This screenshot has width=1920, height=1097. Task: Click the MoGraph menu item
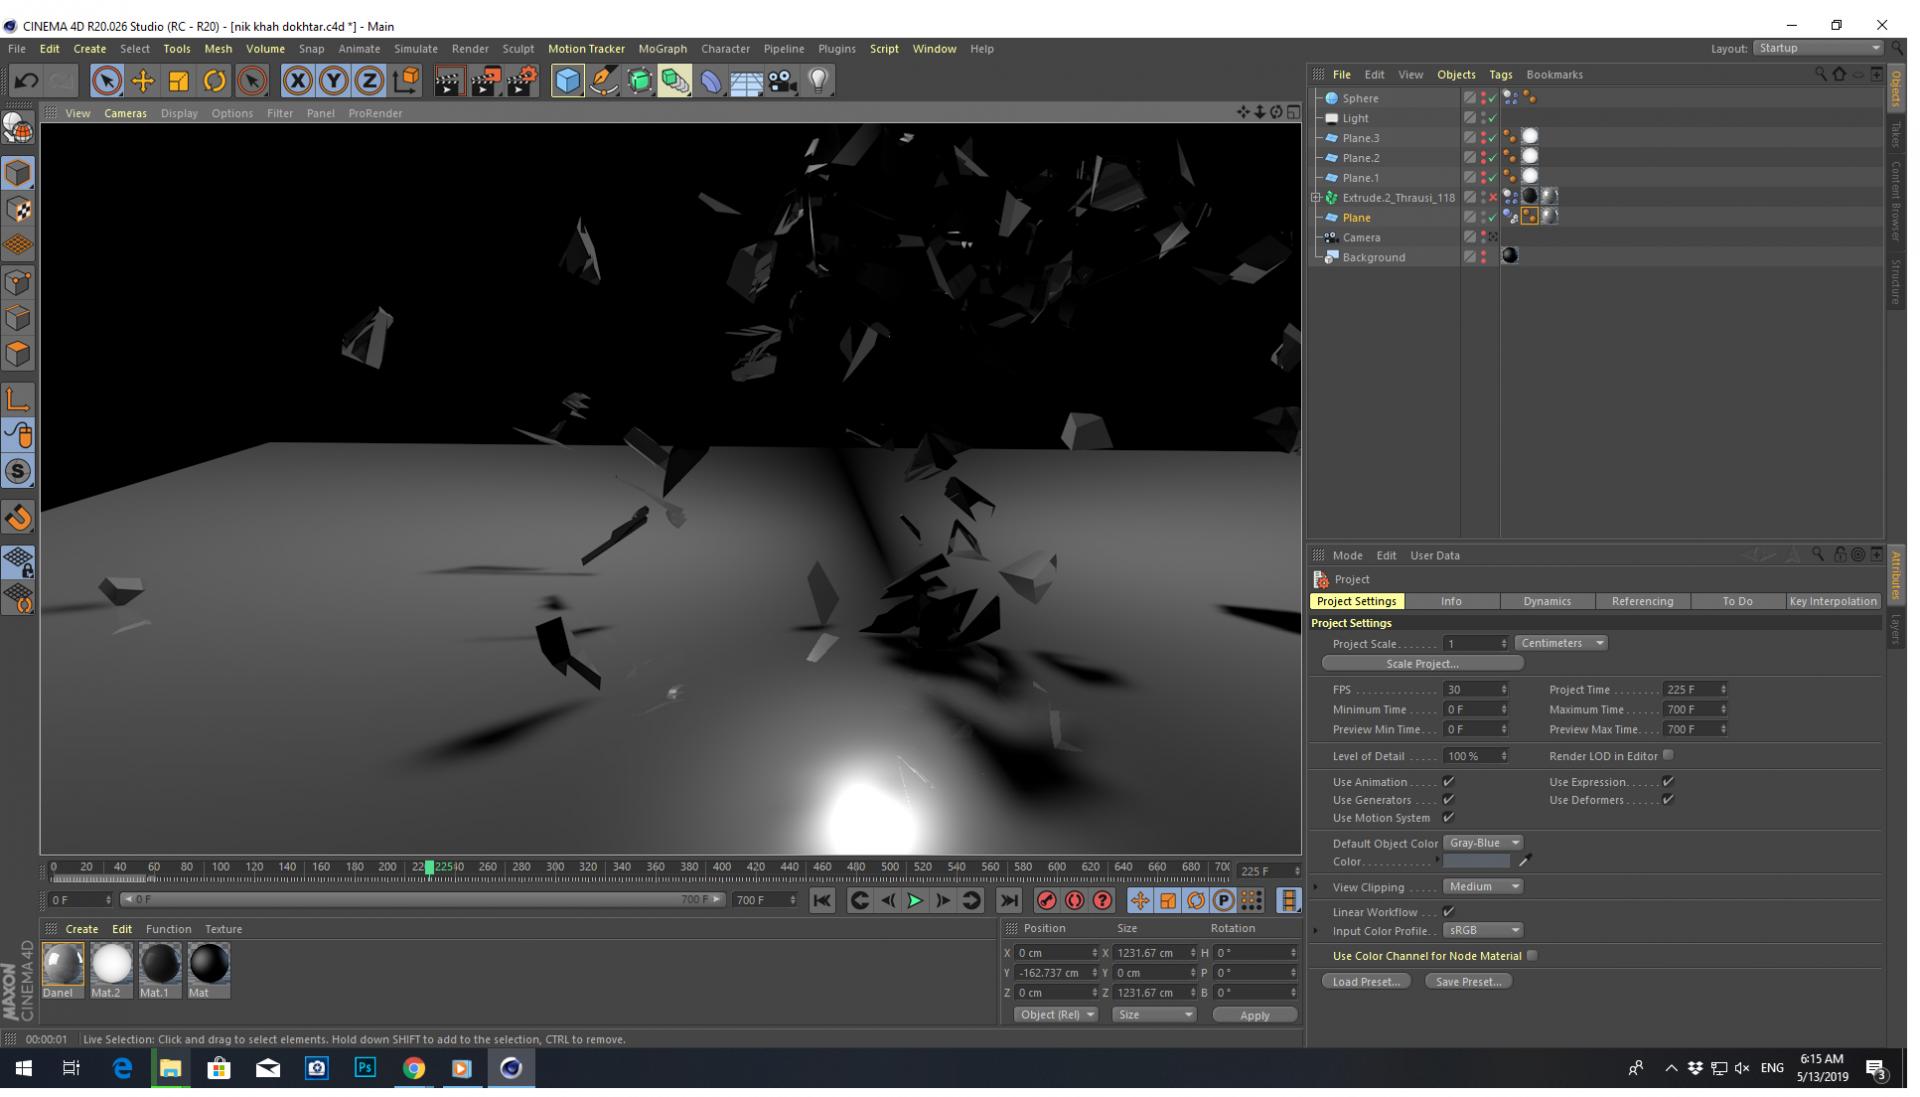(x=663, y=49)
